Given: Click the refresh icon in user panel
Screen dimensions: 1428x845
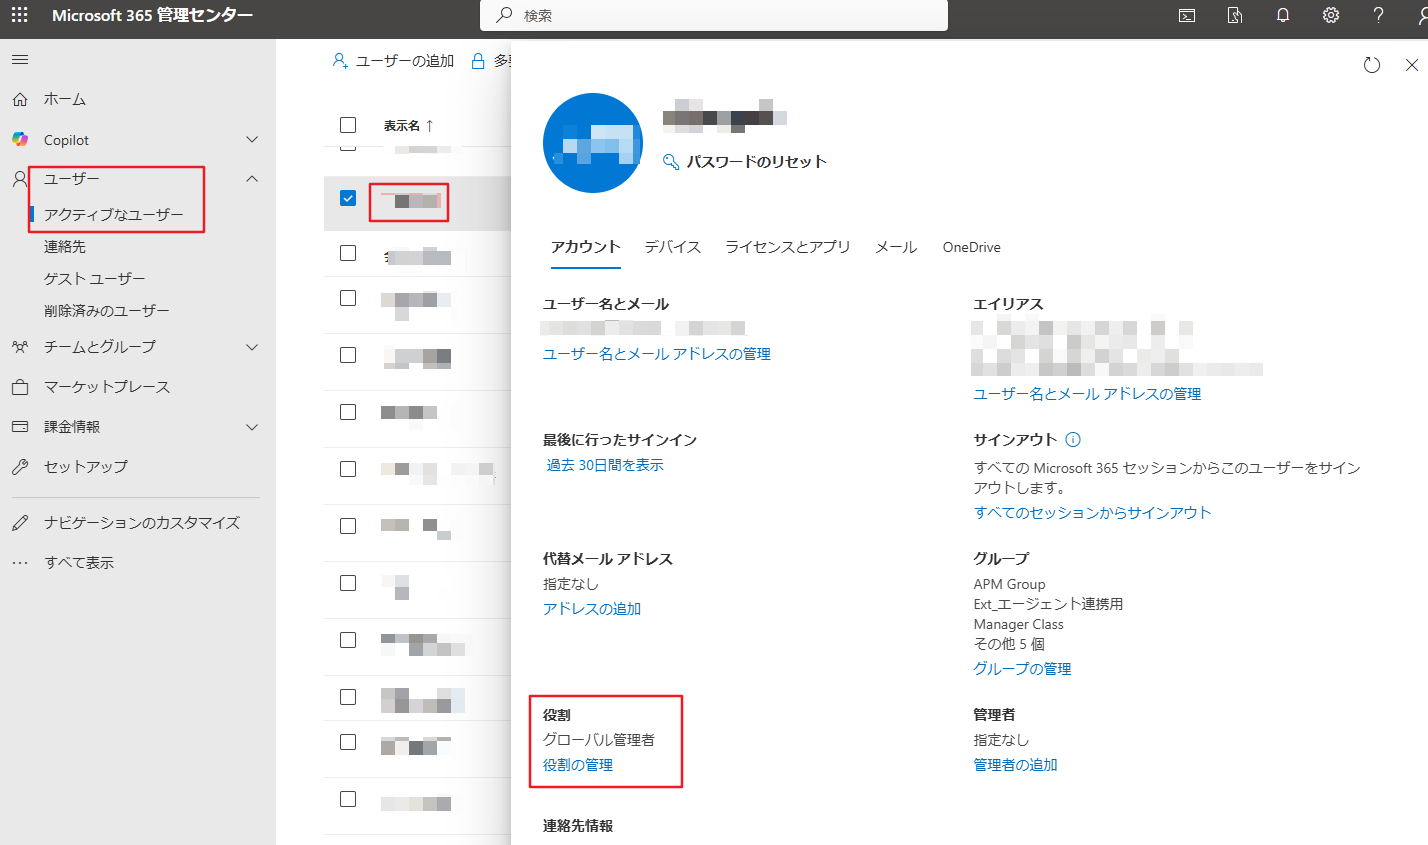Looking at the screenshot, I should click(x=1372, y=65).
